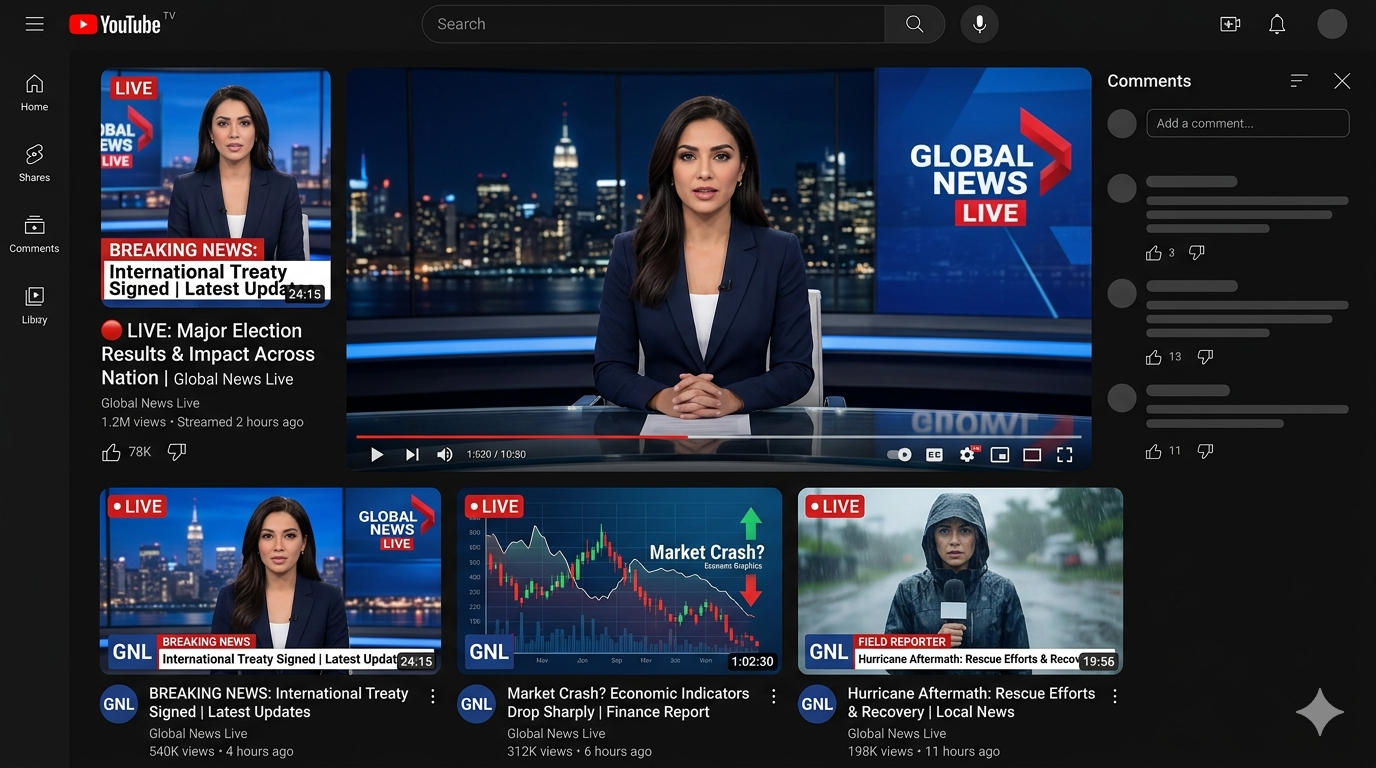Open the top-left Breaking News thumbnail
Screen dimensions: 1376x768
point(216,187)
